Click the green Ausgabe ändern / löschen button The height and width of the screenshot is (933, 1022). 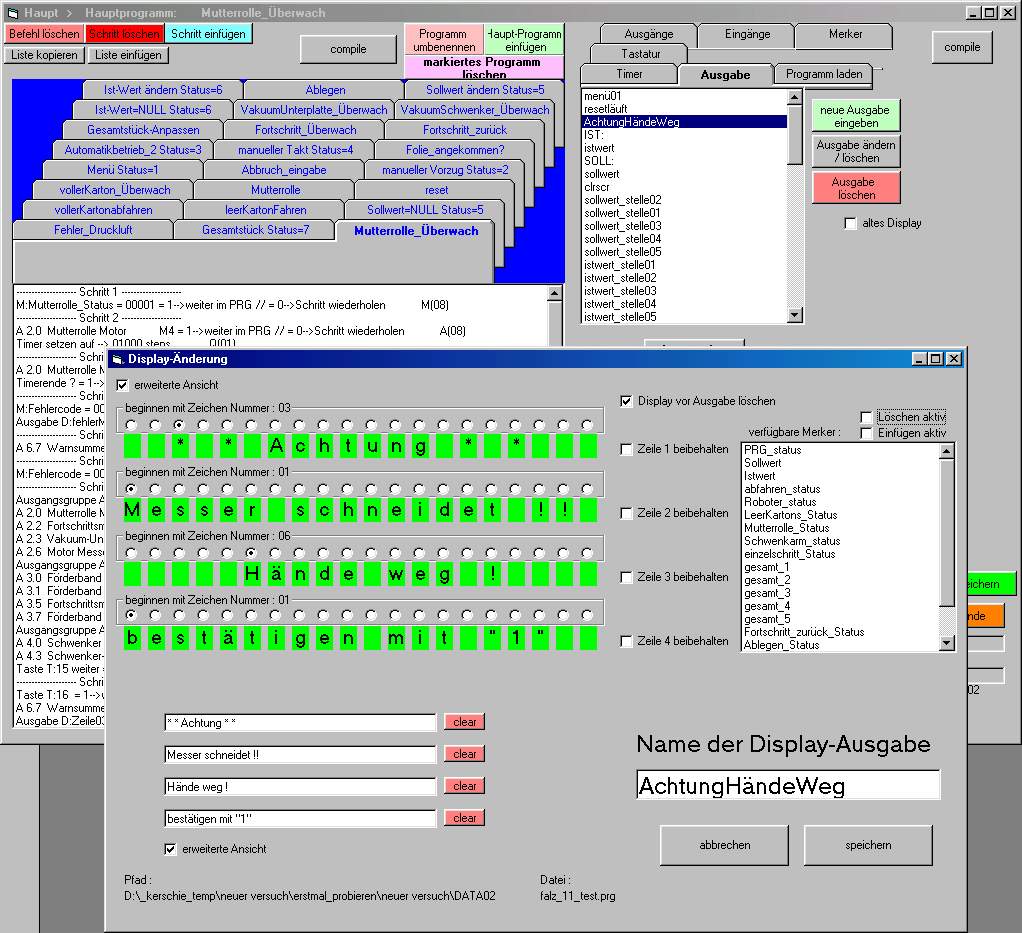[x=855, y=151]
